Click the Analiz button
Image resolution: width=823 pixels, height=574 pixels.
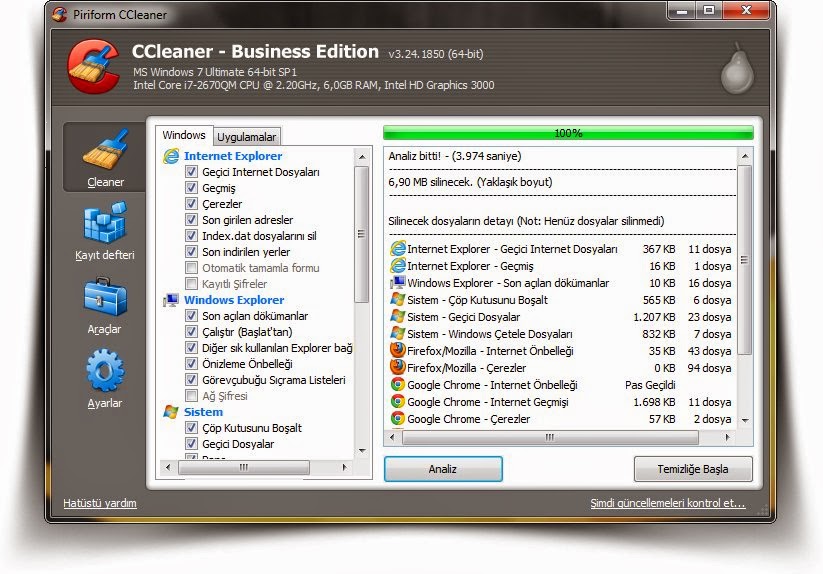tap(443, 469)
